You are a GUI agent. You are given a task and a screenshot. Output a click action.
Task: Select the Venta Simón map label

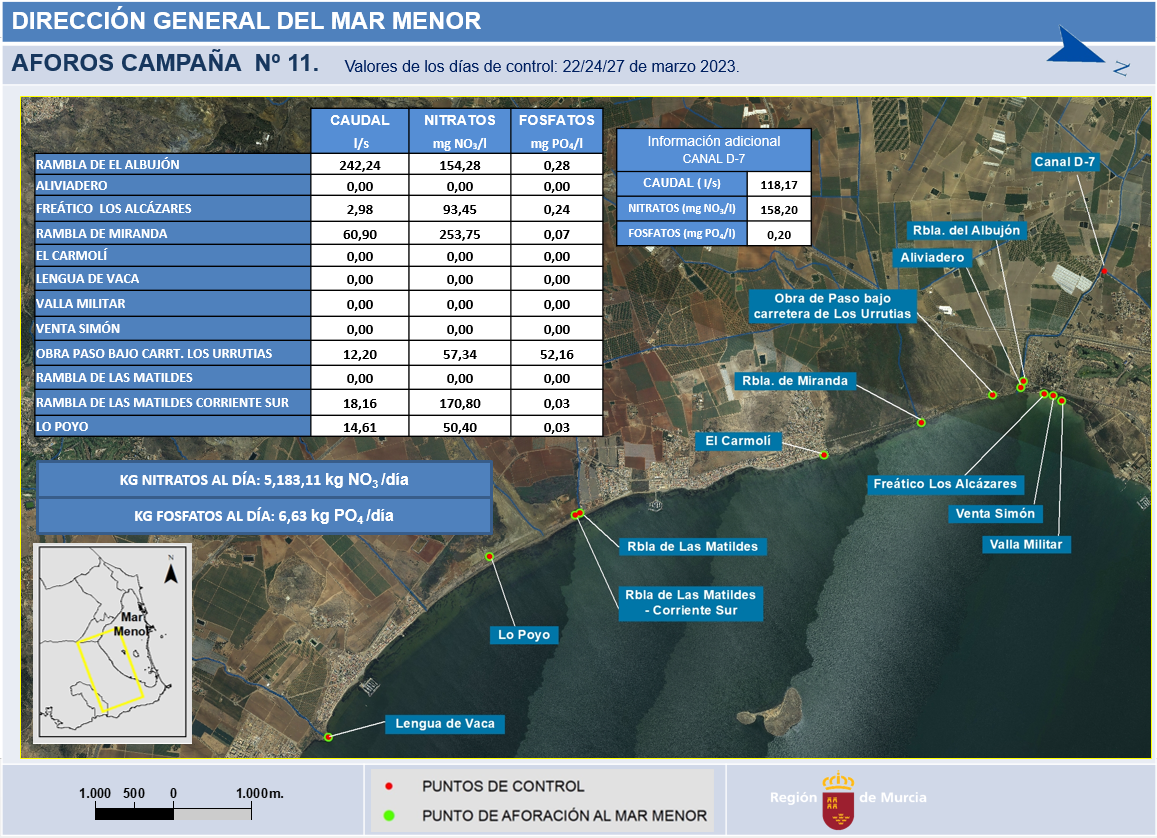tap(995, 513)
